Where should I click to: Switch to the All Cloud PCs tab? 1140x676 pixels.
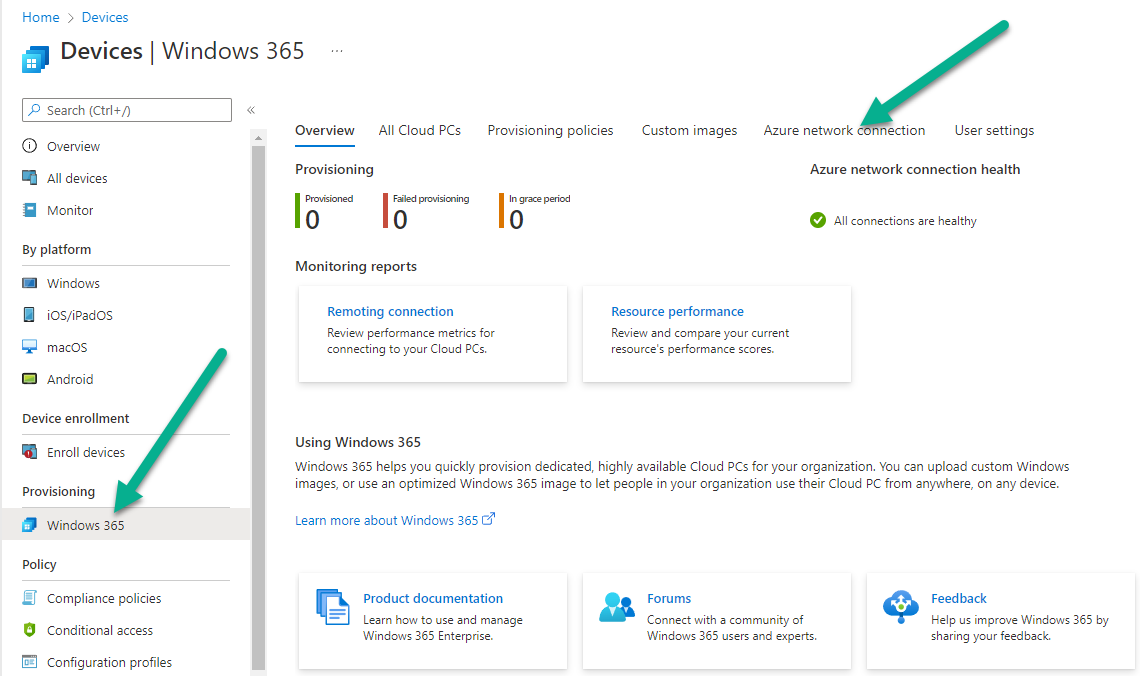[420, 130]
